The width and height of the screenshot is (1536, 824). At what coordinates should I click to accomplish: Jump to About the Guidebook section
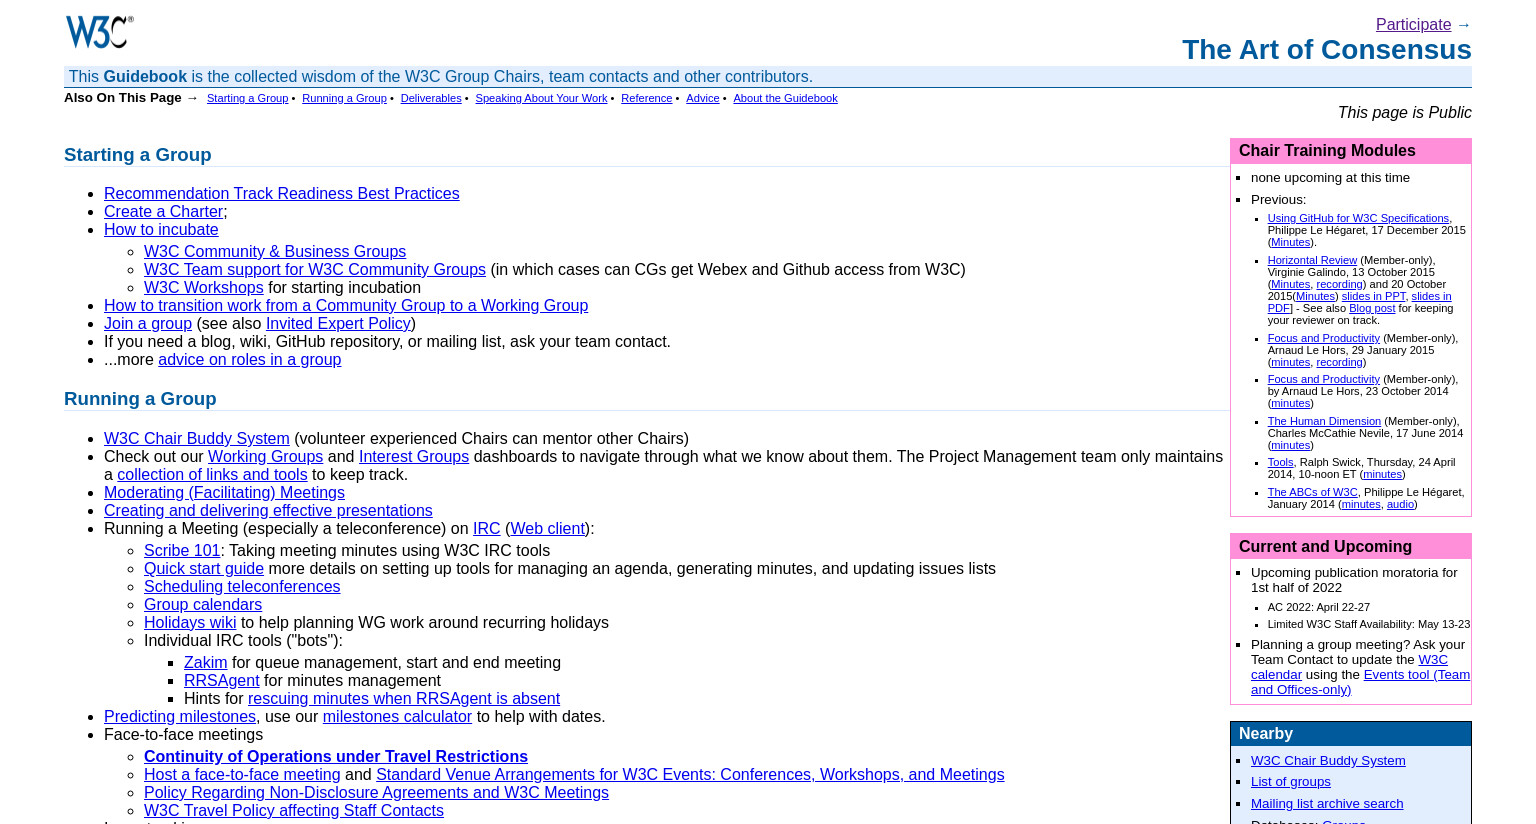coord(785,98)
